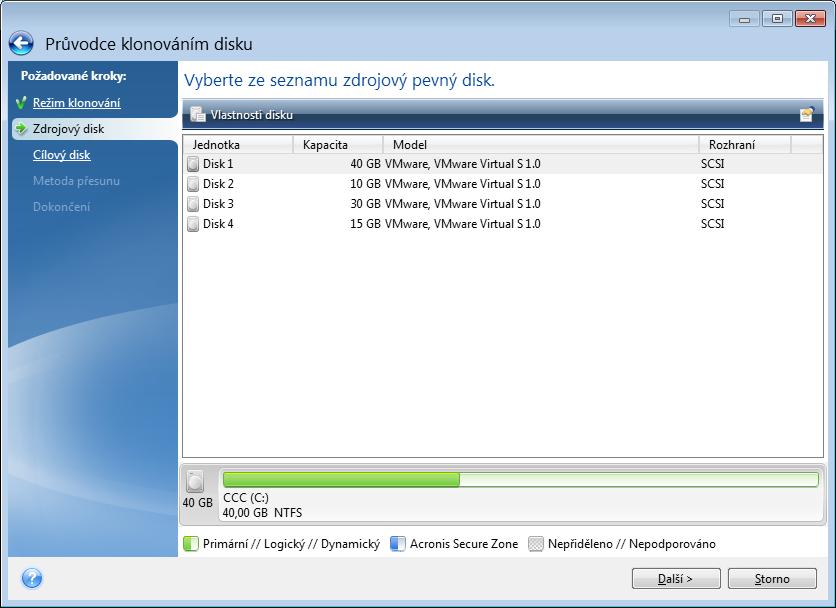
Task: Click the SCSI interface cell of Disk 2
Action: coord(712,184)
